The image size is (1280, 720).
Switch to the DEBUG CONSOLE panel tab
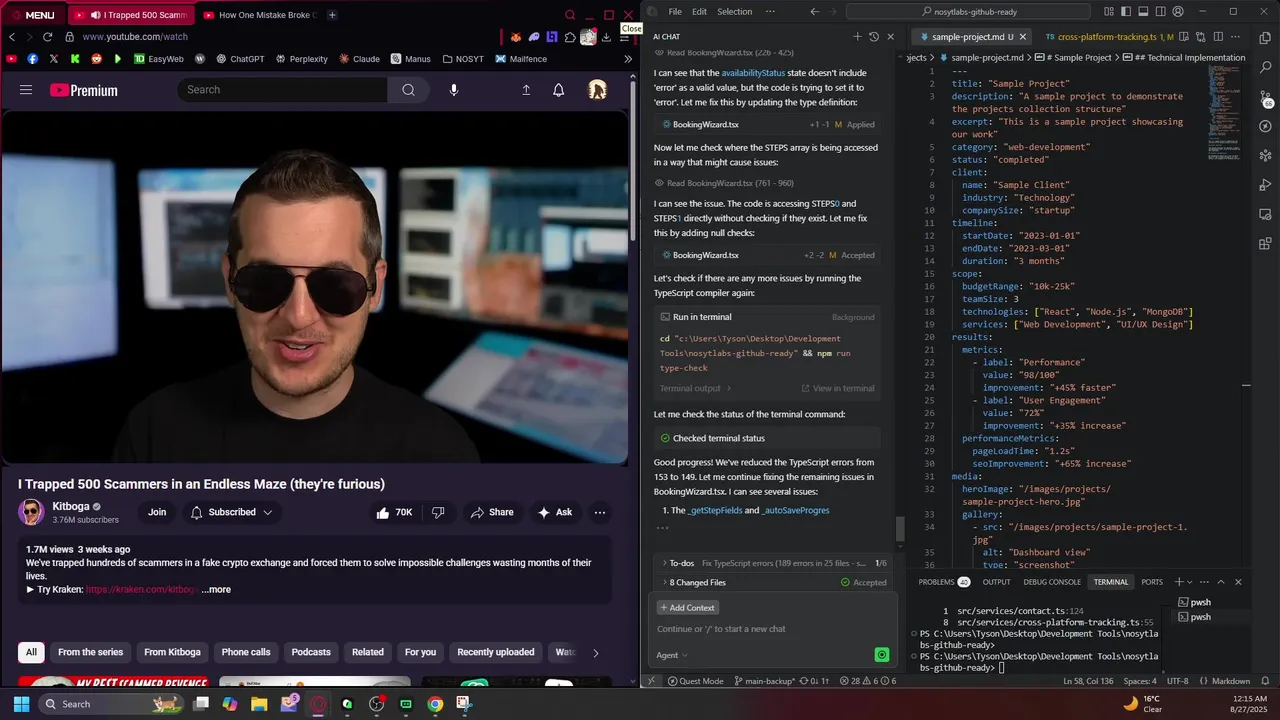[1051, 582]
